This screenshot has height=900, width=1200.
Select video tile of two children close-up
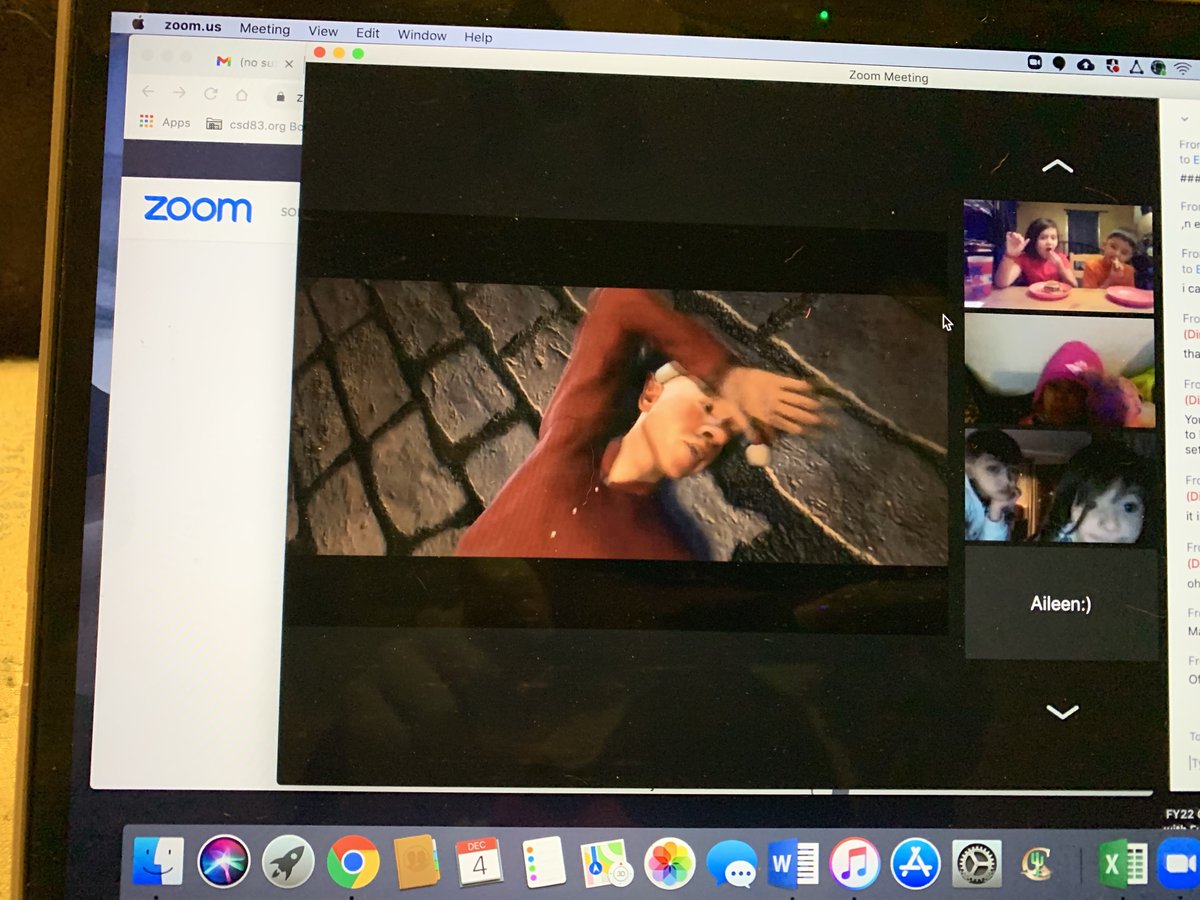click(x=1060, y=486)
